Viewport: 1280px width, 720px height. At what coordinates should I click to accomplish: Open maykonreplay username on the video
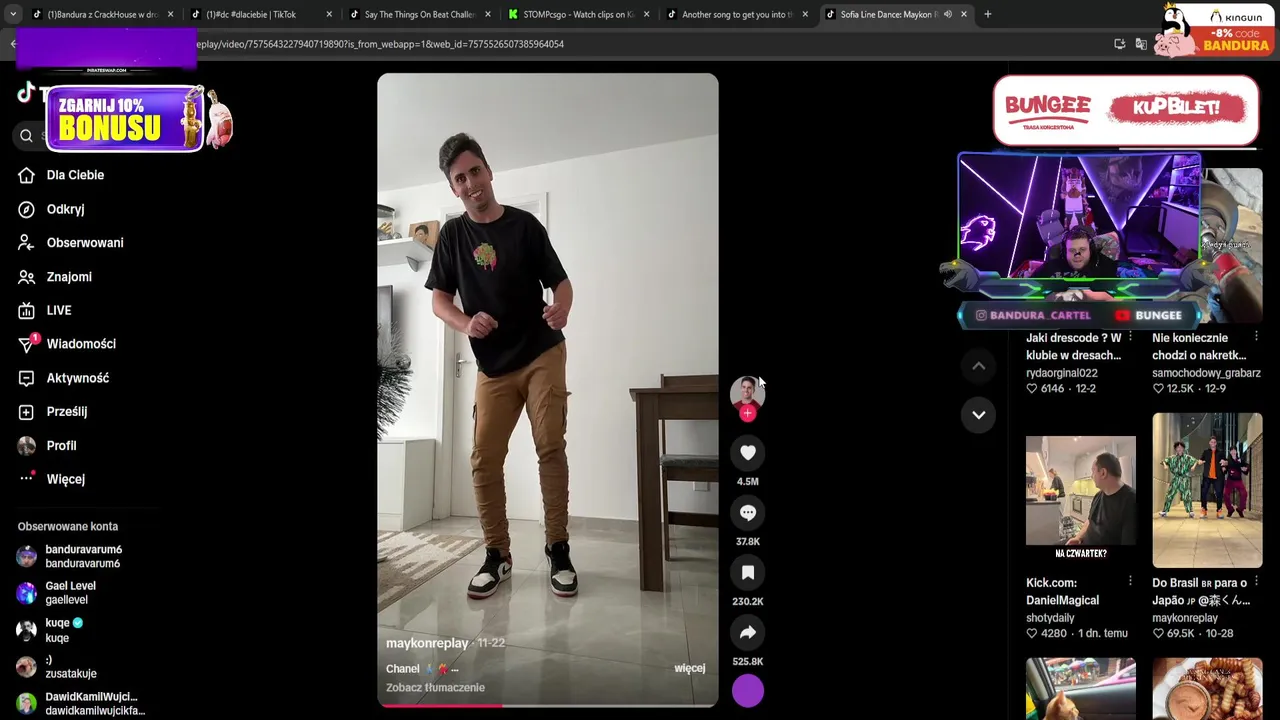(427, 643)
